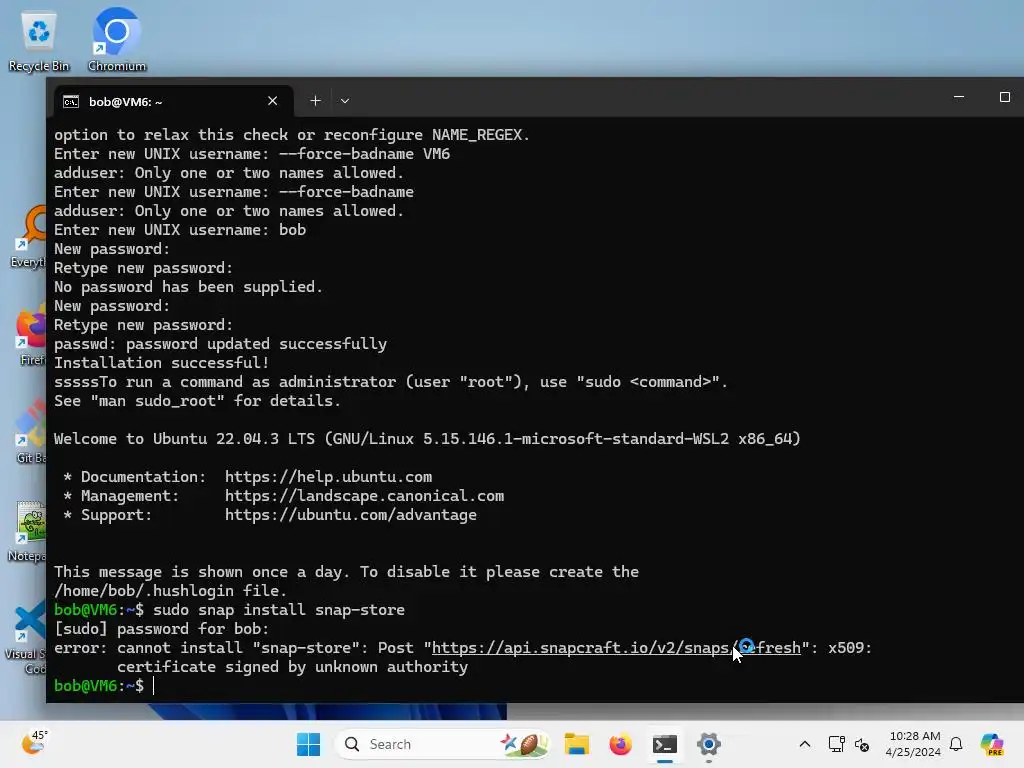The width and height of the screenshot is (1024, 768).
Task: Click the "[sudo] password for bob:" line
Action: [161, 628]
